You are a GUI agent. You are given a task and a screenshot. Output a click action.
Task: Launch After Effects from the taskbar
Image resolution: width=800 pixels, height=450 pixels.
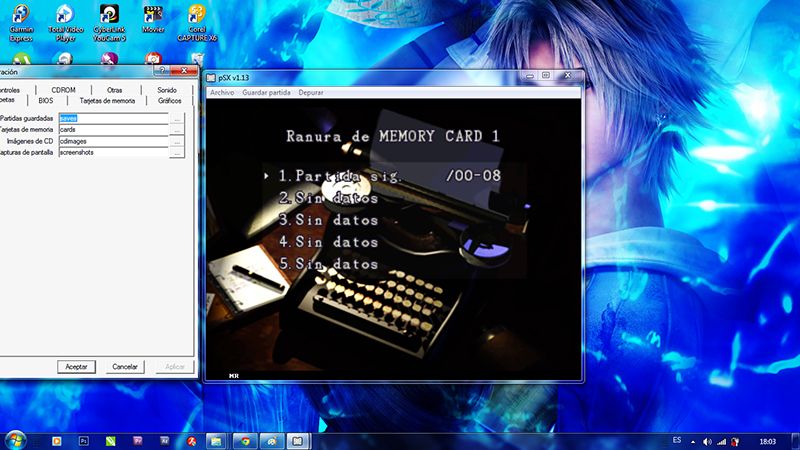pyautogui.click(x=164, y=441)
